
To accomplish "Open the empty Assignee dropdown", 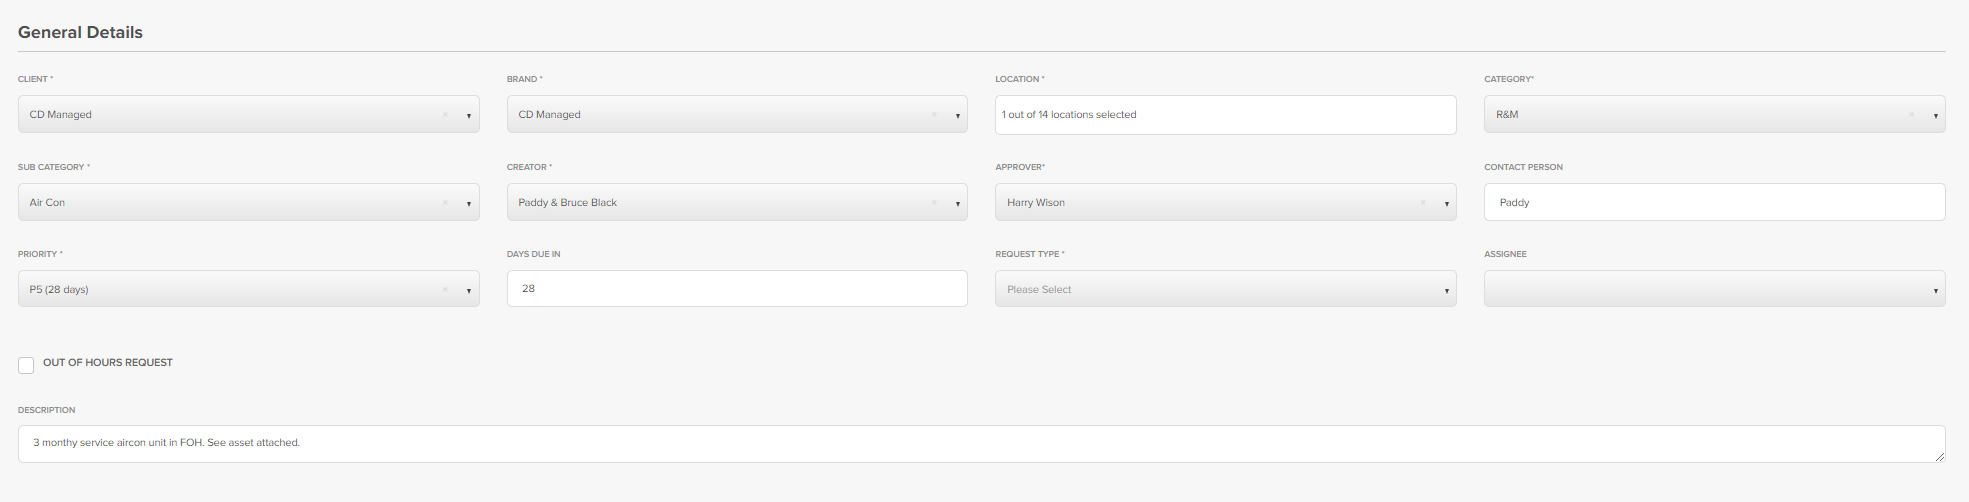I will 1935,291.
